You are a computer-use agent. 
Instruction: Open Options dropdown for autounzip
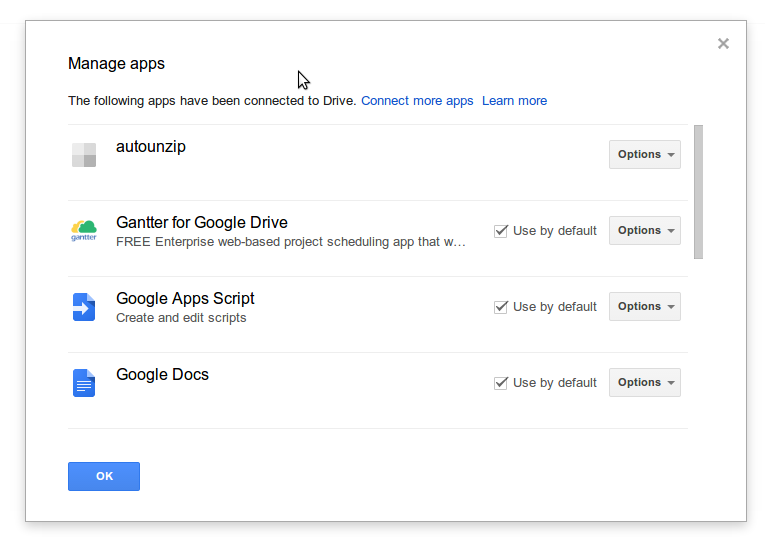click(644, 155)
